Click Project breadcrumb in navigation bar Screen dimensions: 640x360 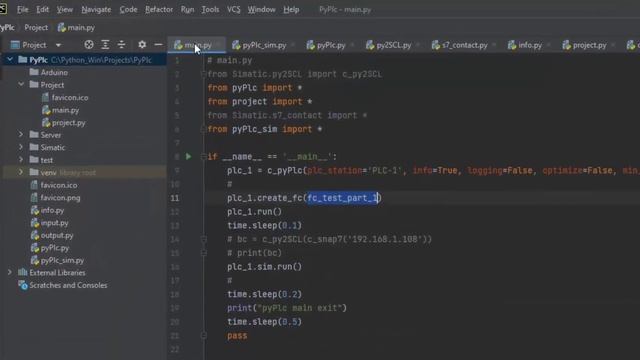[36, 27]
